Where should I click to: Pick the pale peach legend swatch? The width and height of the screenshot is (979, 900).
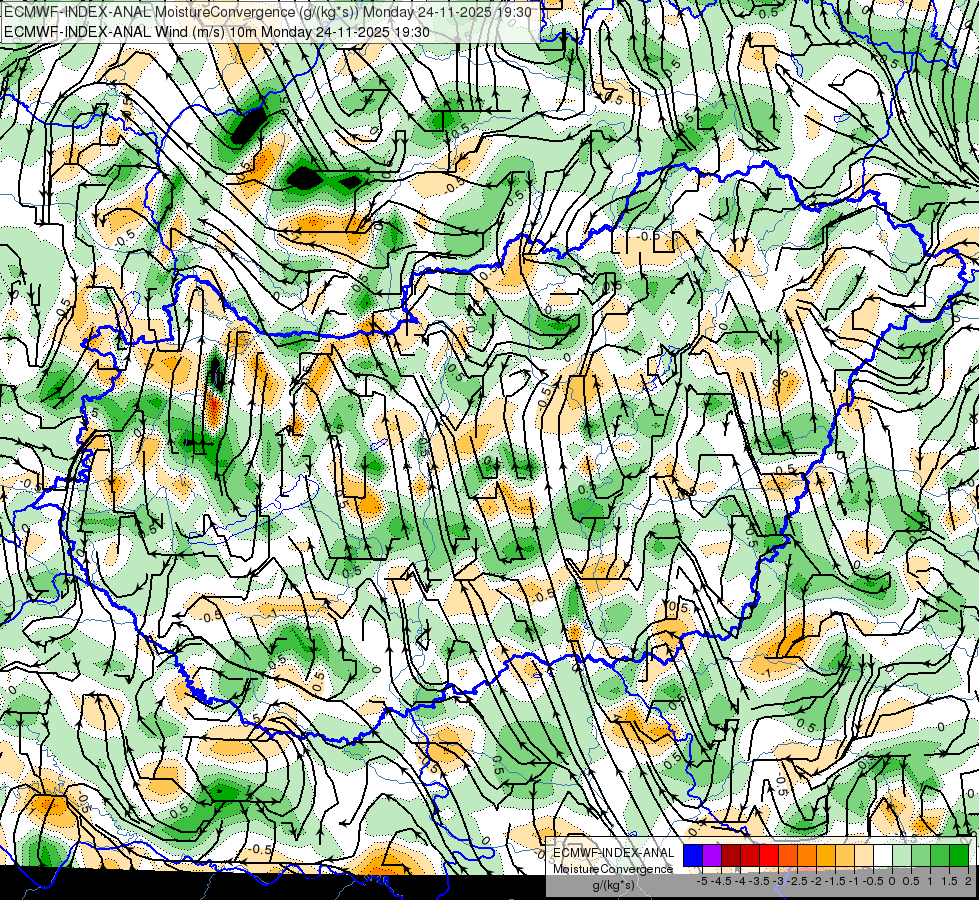coord(864,856)
